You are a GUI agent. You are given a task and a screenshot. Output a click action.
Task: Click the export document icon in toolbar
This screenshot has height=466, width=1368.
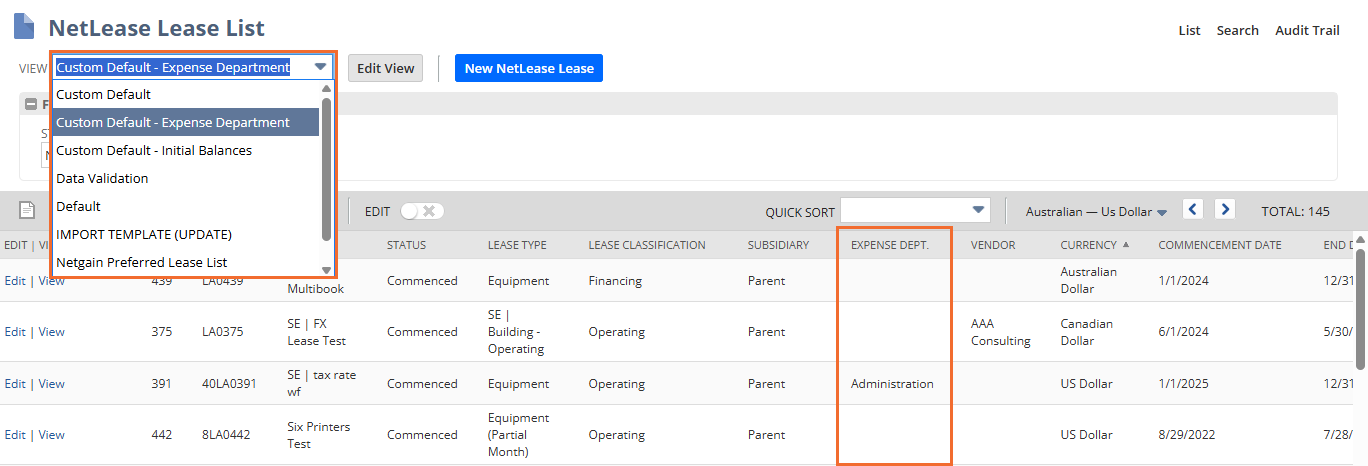pos(27,210)
